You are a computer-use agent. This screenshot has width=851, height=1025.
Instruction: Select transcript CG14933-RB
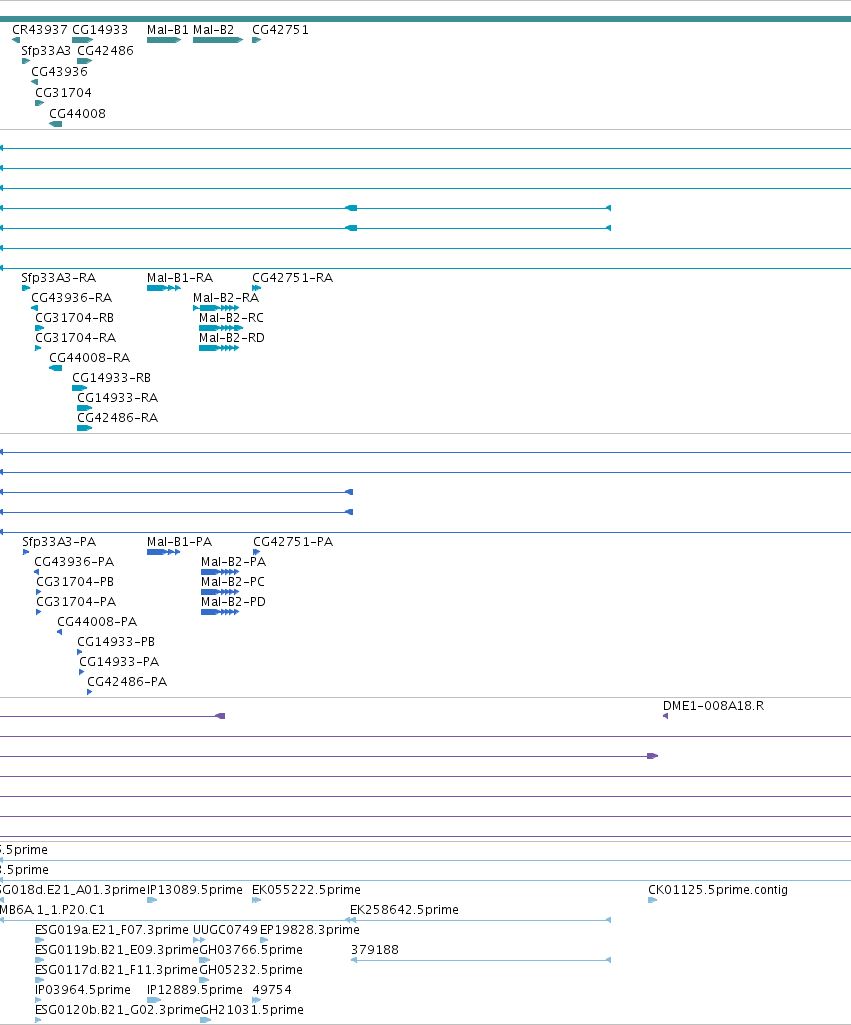click(x=112, y=378)
